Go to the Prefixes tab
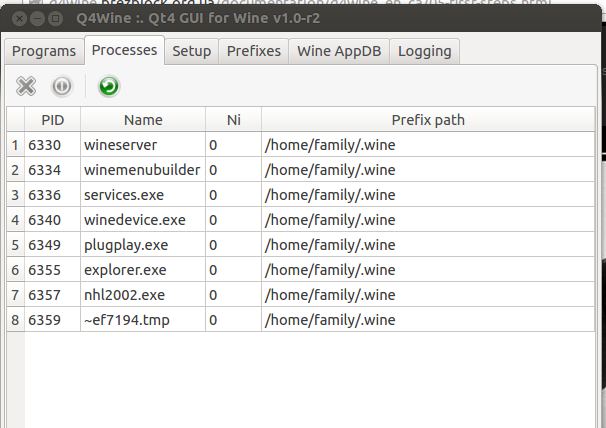Screen dimensions: 606x428 tap(254, 51)
